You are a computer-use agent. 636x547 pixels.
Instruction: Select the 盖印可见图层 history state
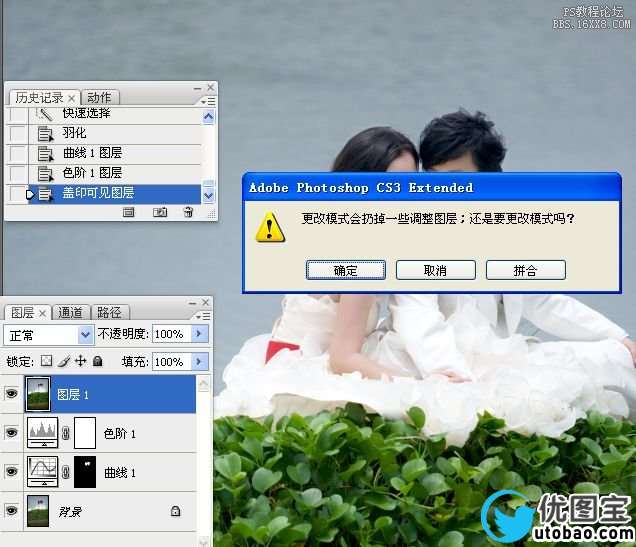115,193
